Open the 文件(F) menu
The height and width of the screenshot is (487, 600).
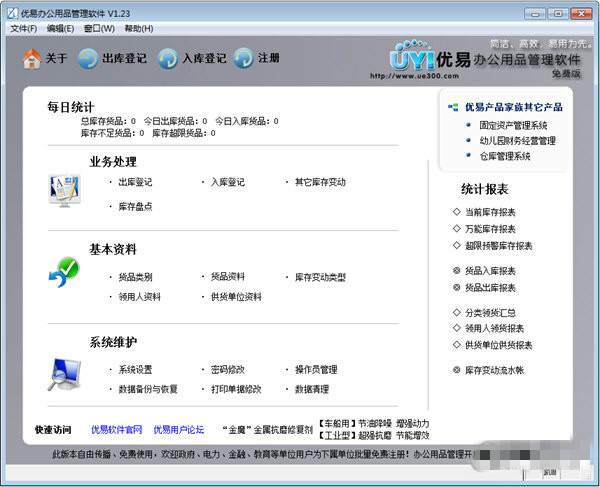pyautogui.click(x=23, y=29)
